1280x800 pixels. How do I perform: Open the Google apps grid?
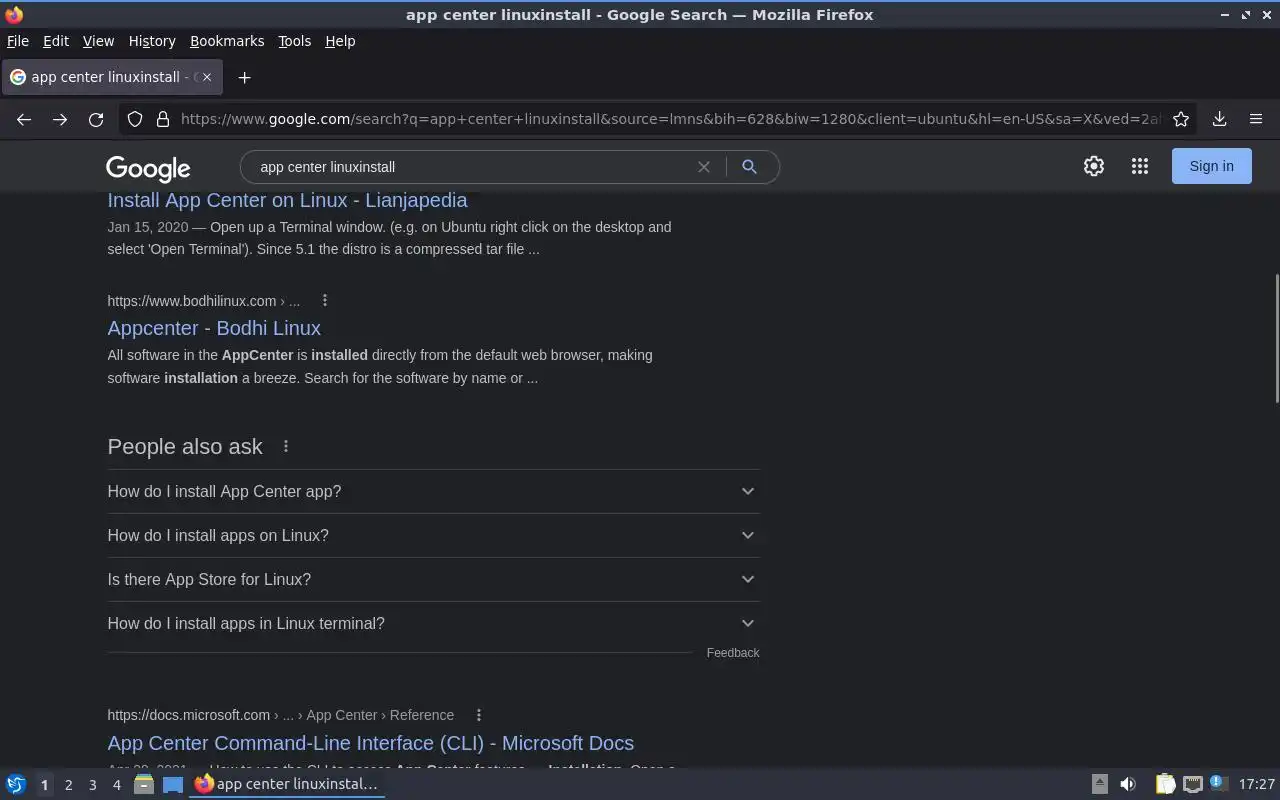1140,166
